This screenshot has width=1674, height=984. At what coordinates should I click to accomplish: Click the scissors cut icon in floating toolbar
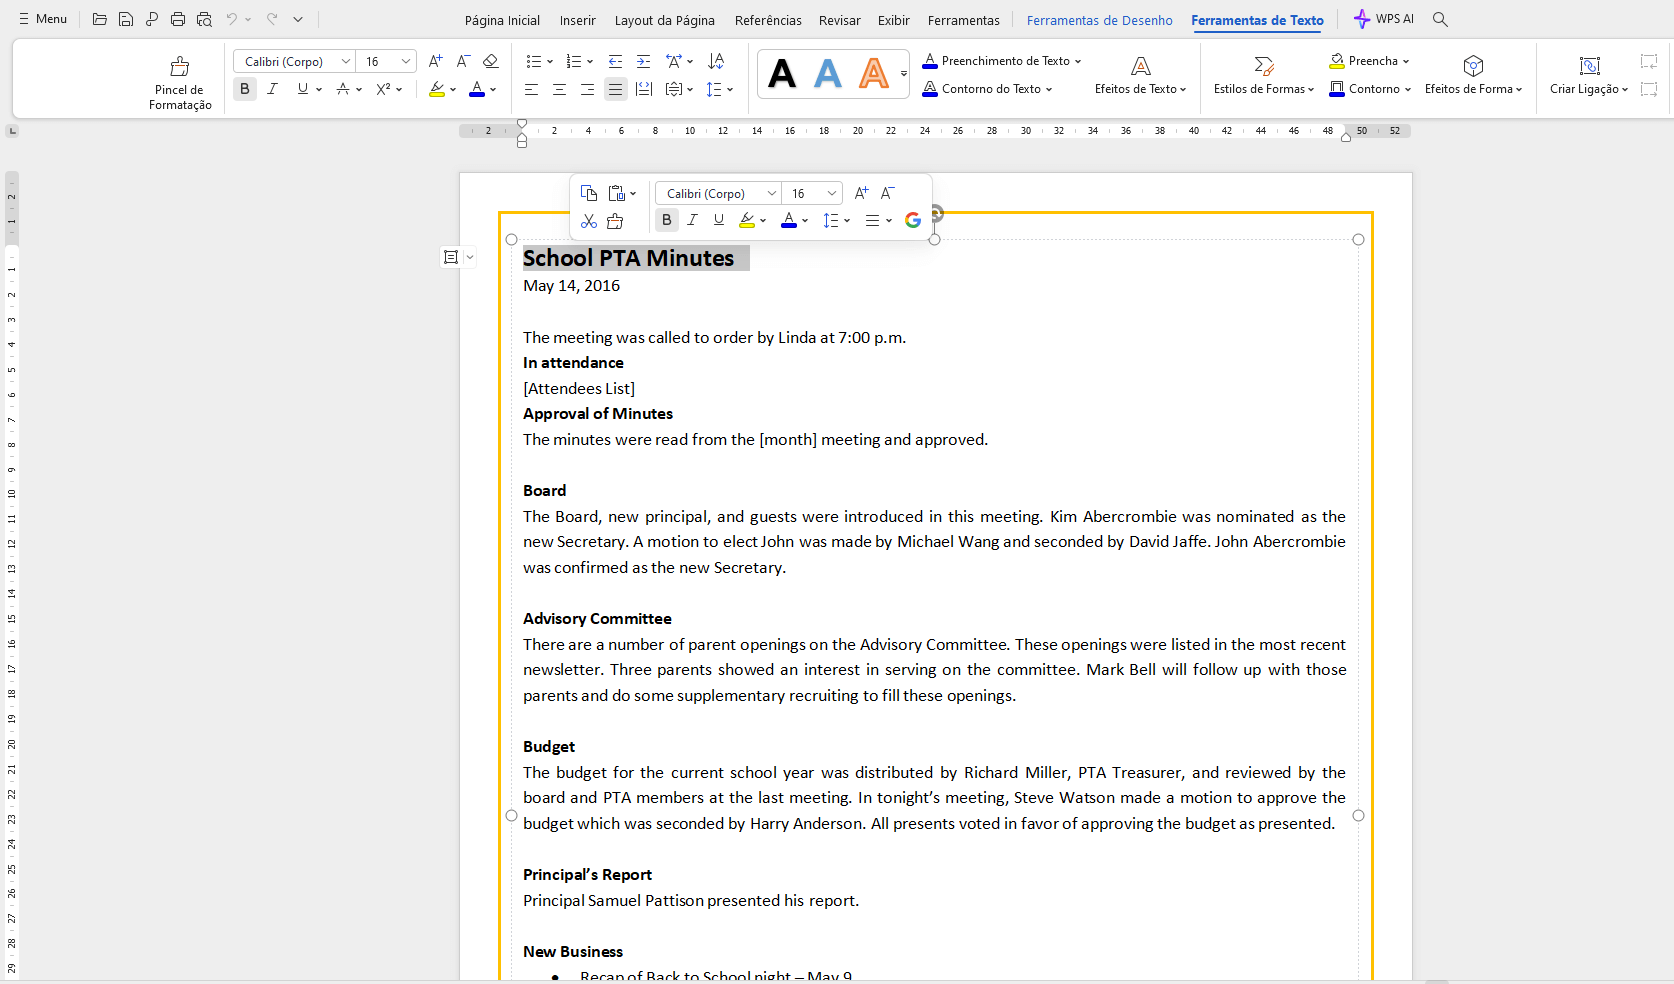click(589, 221)
